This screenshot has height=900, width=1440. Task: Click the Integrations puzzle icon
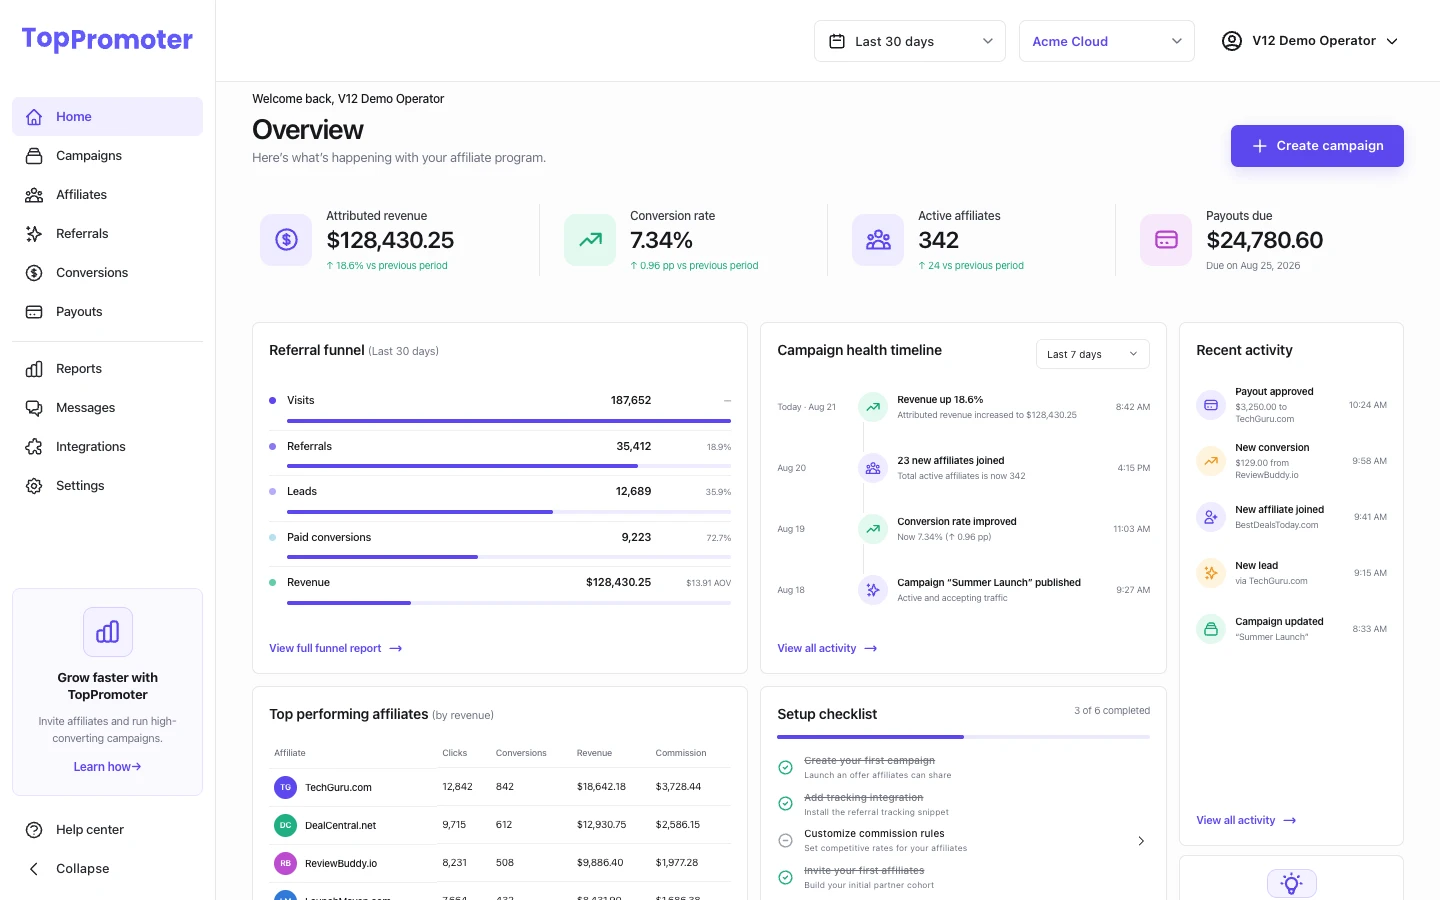pos(34,447)
